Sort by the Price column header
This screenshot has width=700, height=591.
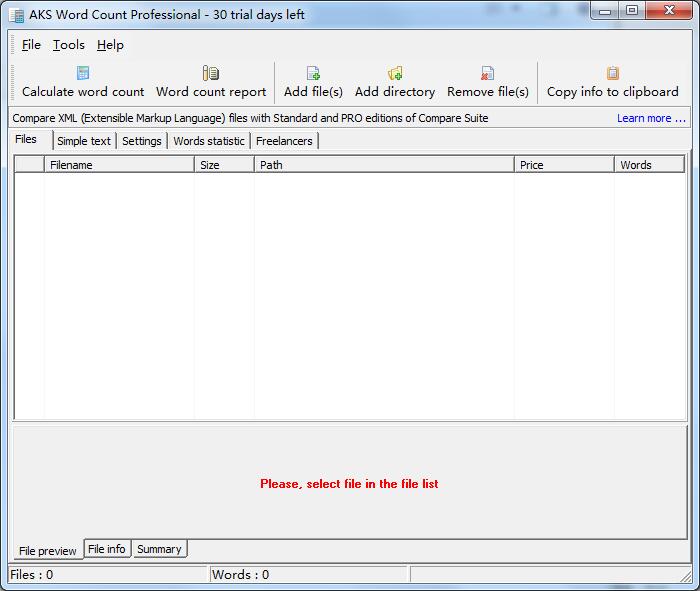(x=563, y=165)
